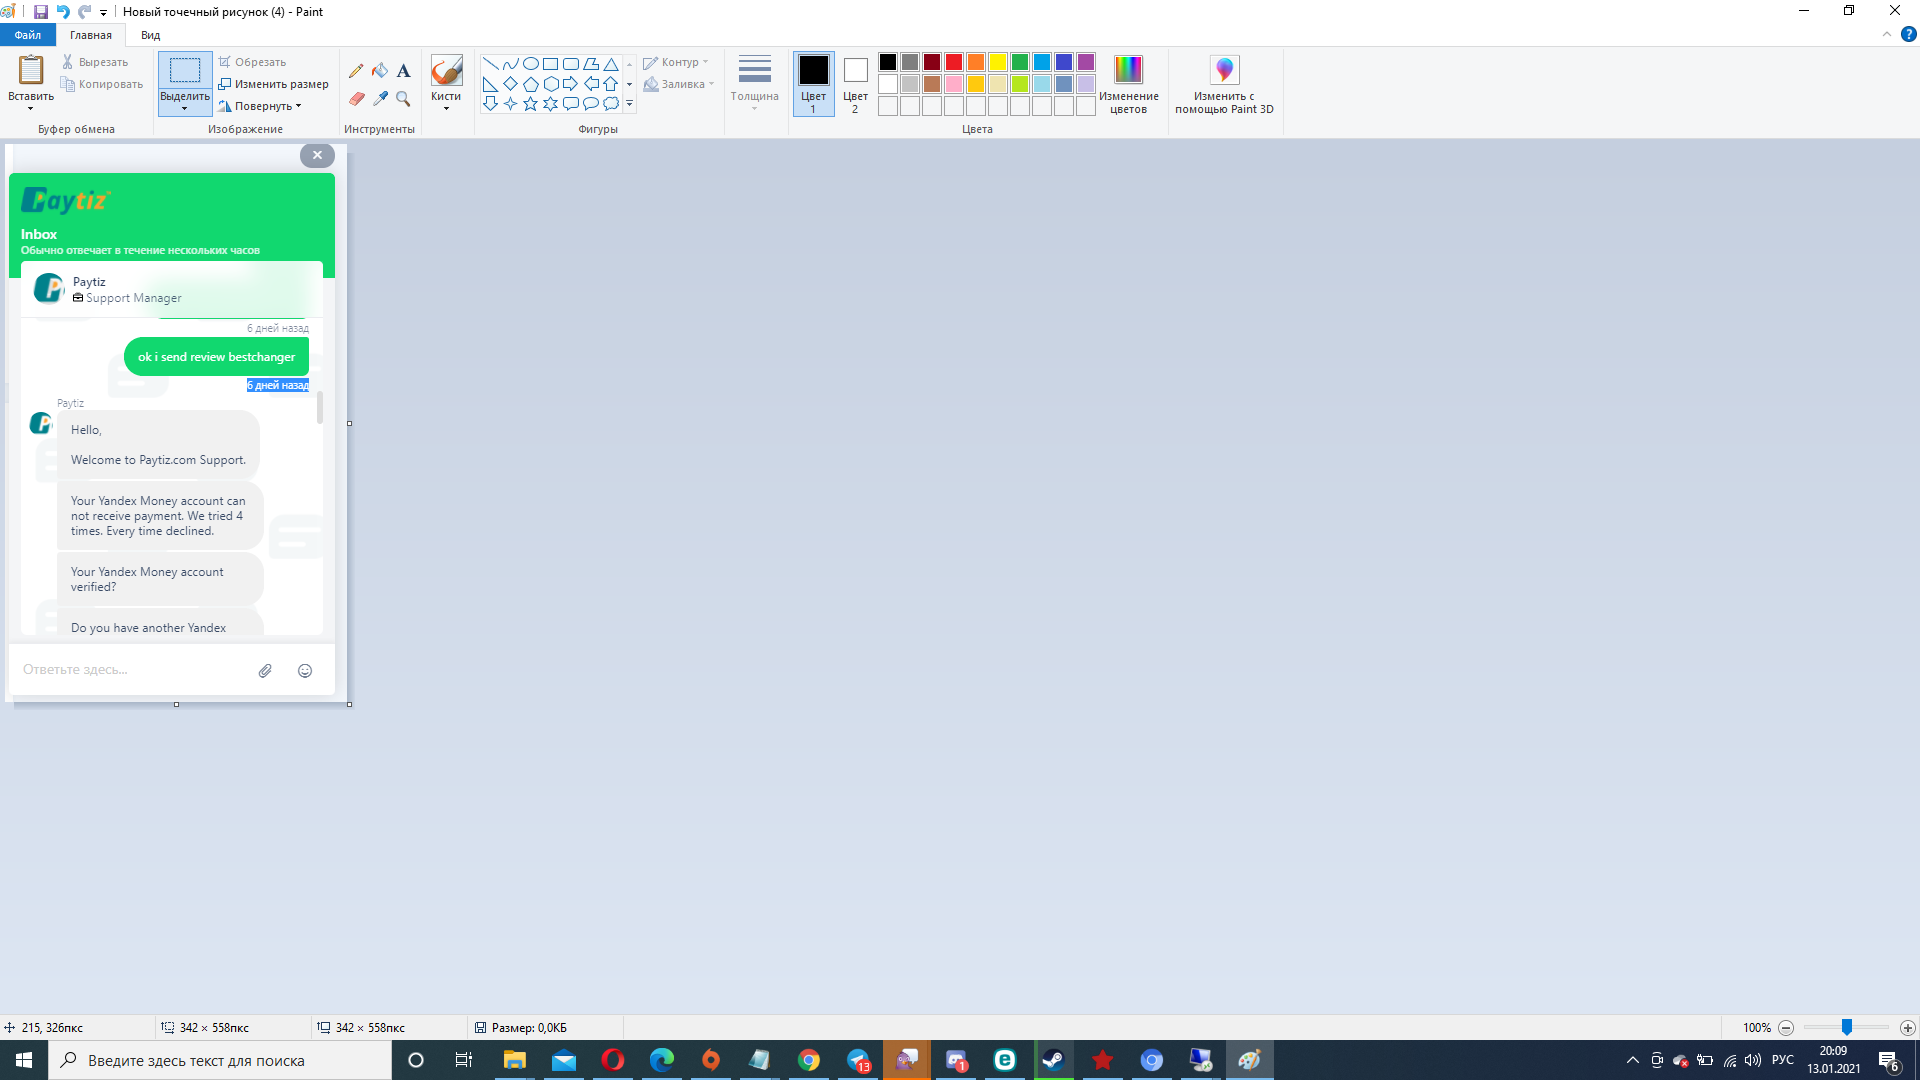Click the Paste button
The width and height of the screenshot is (1920, 1080).
tap(31, 71)
